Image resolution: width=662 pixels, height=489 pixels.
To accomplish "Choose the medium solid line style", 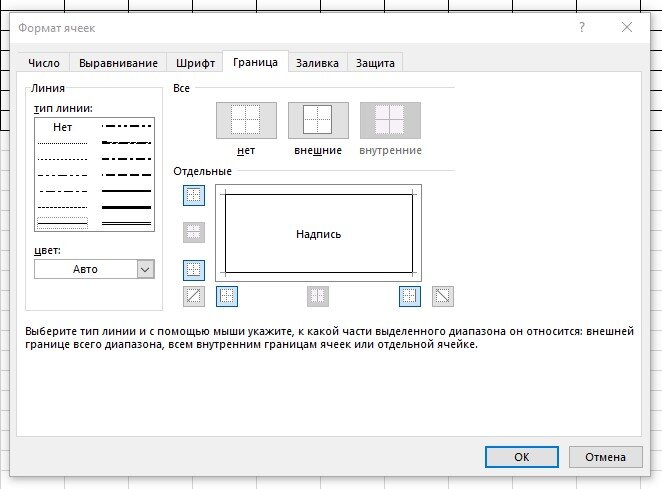I will tap(126, 191).
